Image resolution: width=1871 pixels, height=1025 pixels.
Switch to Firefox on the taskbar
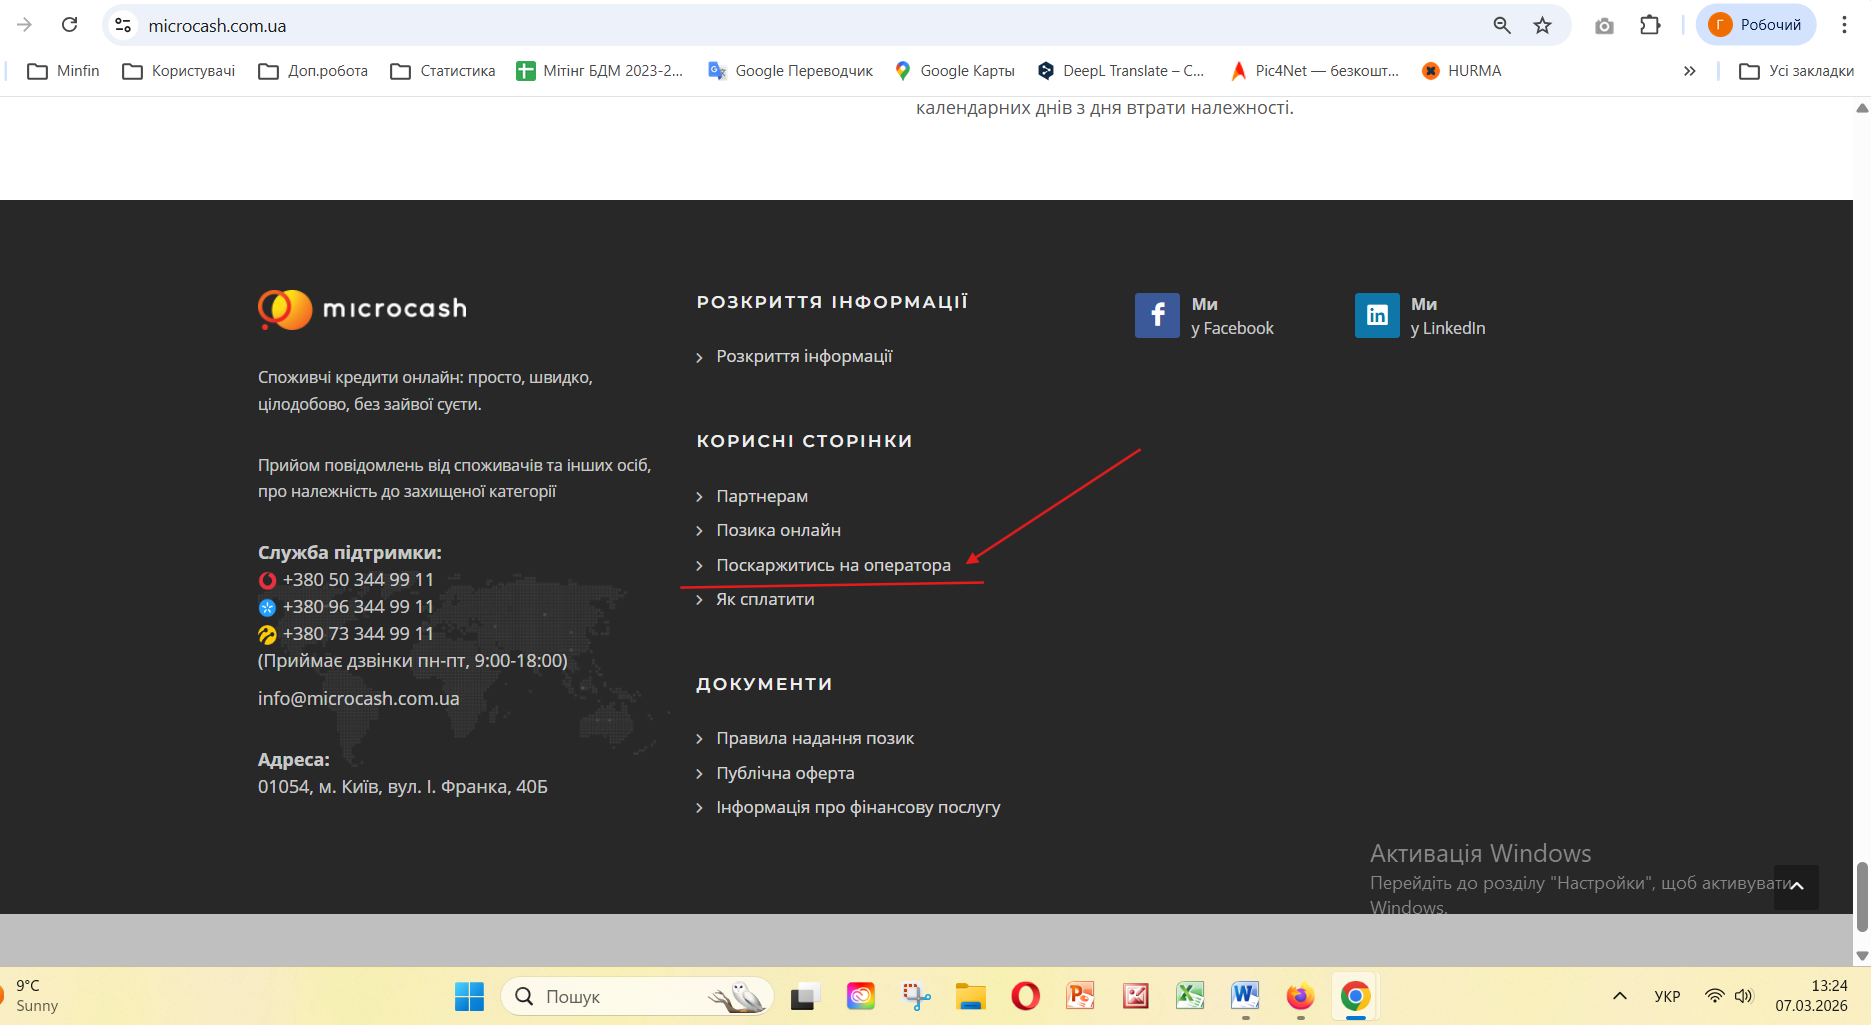[1300, 996]
